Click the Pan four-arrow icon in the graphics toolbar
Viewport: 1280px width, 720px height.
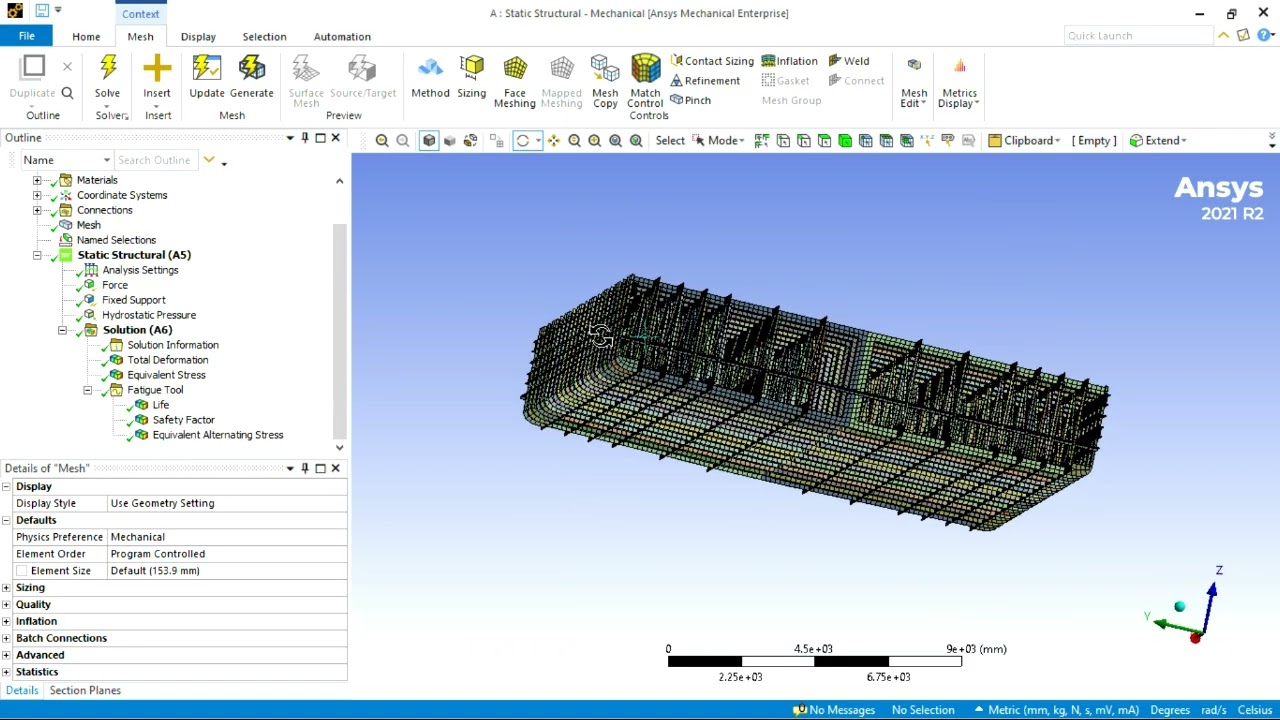(x=553, y=141)
